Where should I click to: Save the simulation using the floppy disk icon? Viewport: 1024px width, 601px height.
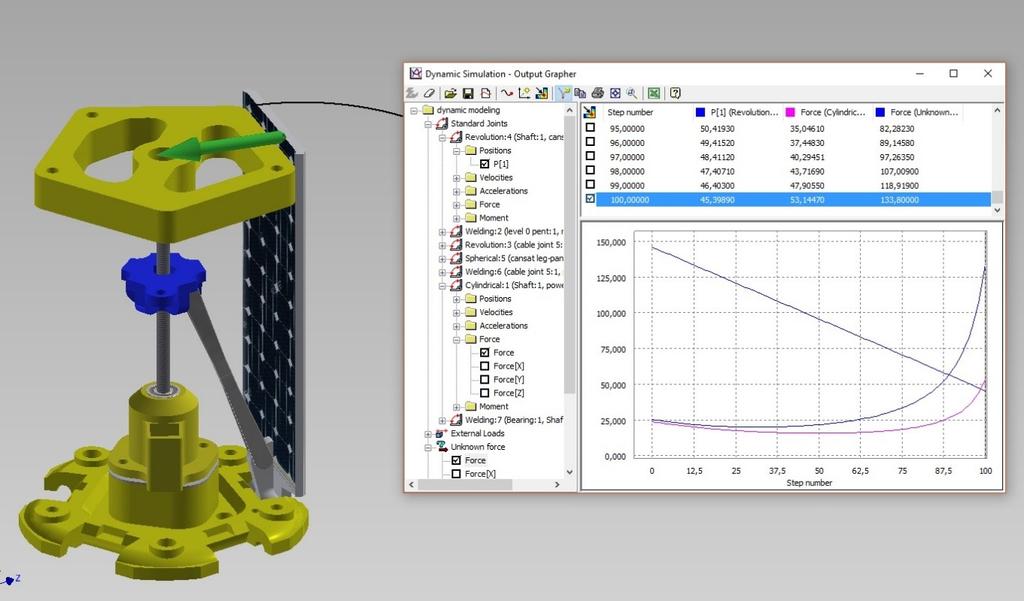click(467, 93)
